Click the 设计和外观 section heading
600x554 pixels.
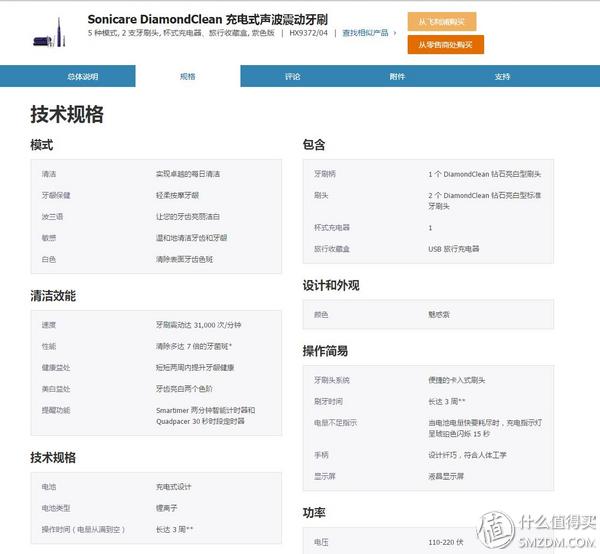tap(331, 285)
